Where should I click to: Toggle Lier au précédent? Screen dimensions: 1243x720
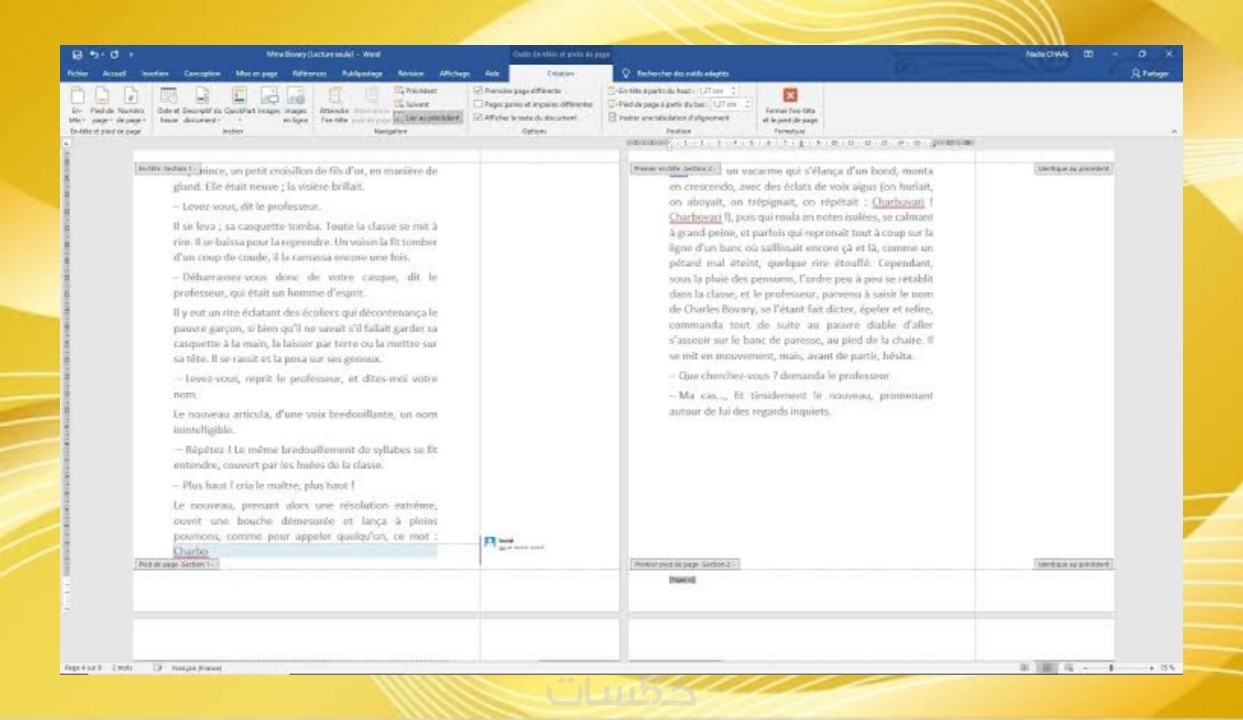(427, 116)
